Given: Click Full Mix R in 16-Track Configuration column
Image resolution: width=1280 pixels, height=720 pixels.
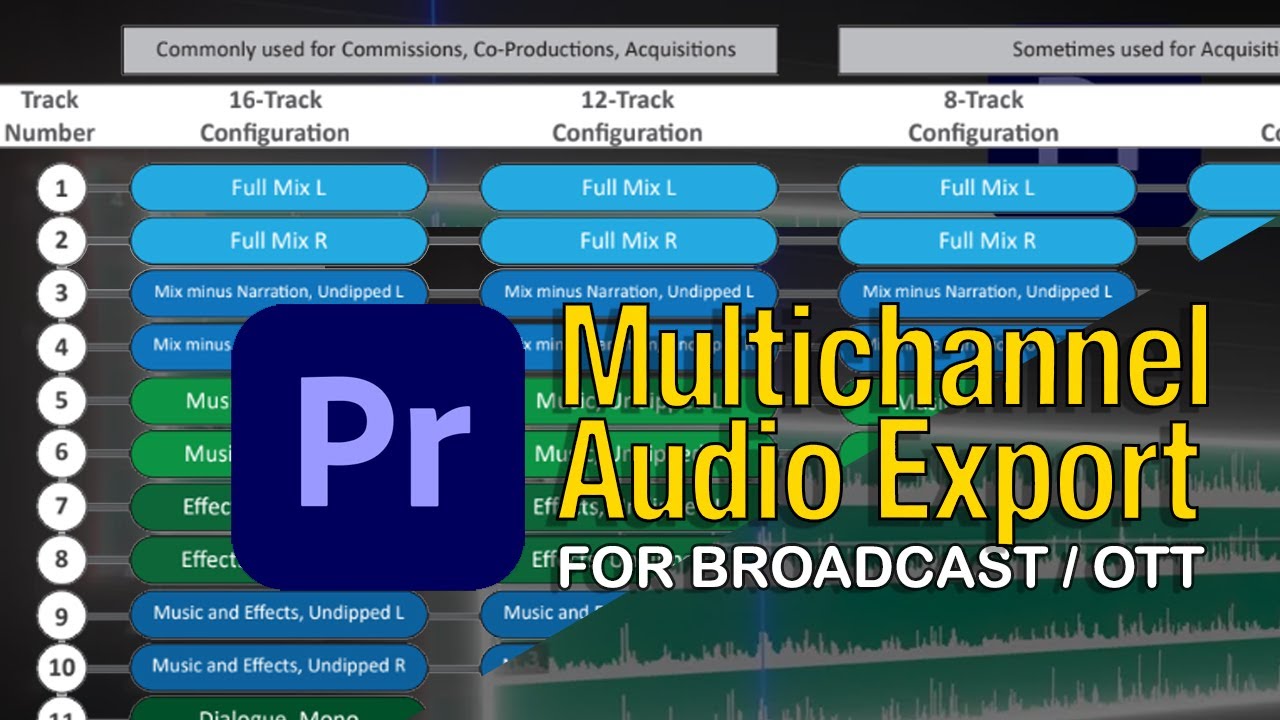Looking at the screenshot, I should (x=279, y=241).
